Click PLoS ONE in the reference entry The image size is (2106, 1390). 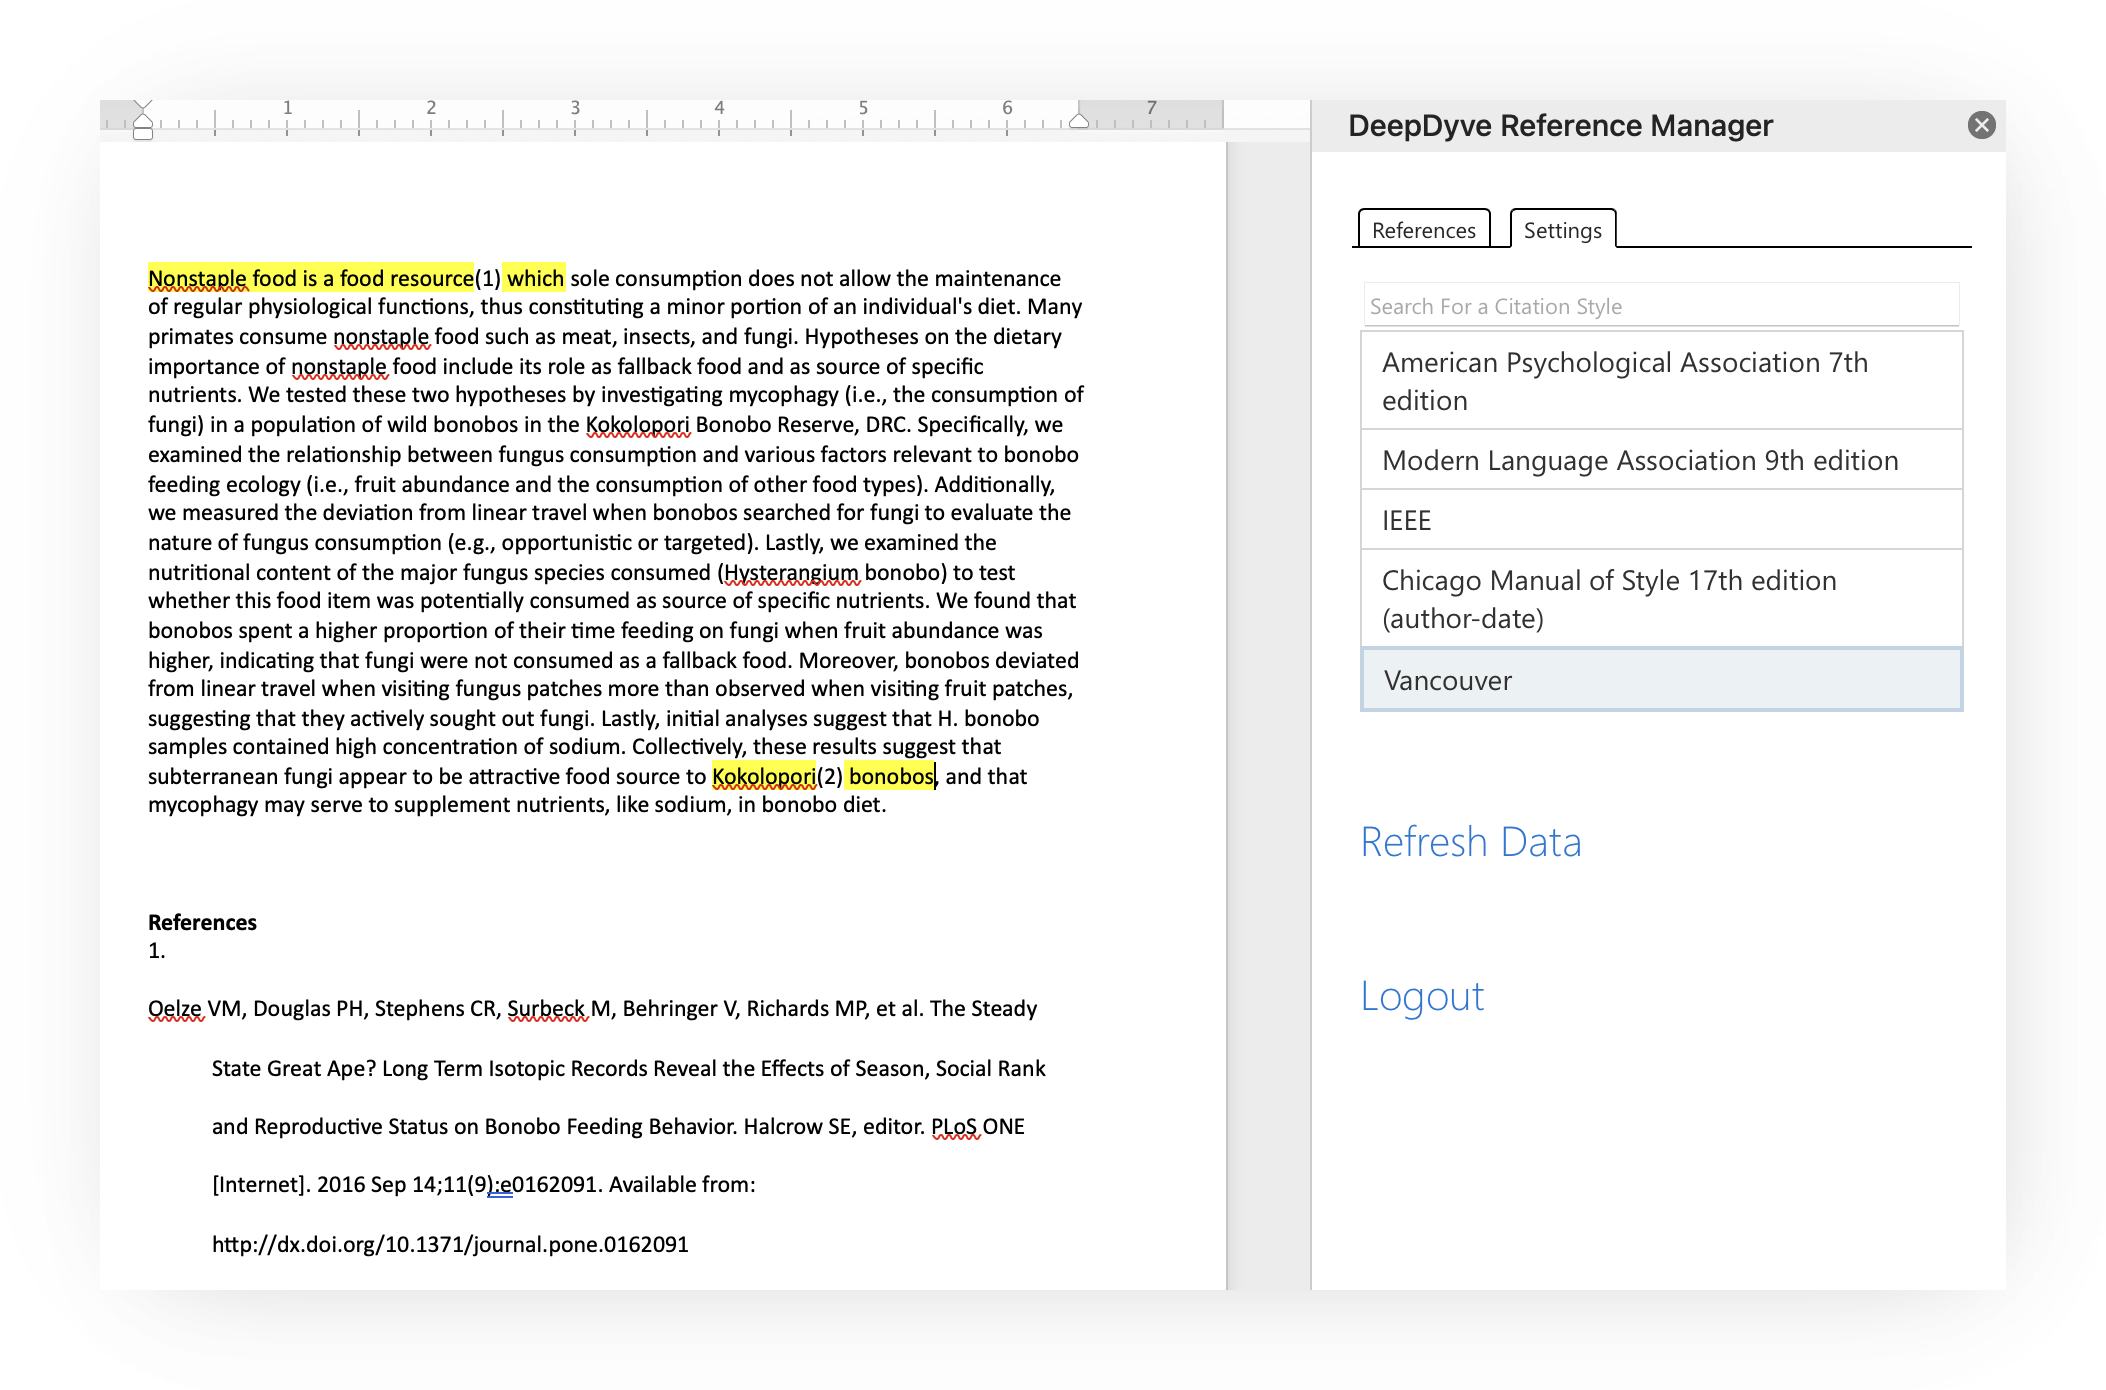coord(978,1126)
